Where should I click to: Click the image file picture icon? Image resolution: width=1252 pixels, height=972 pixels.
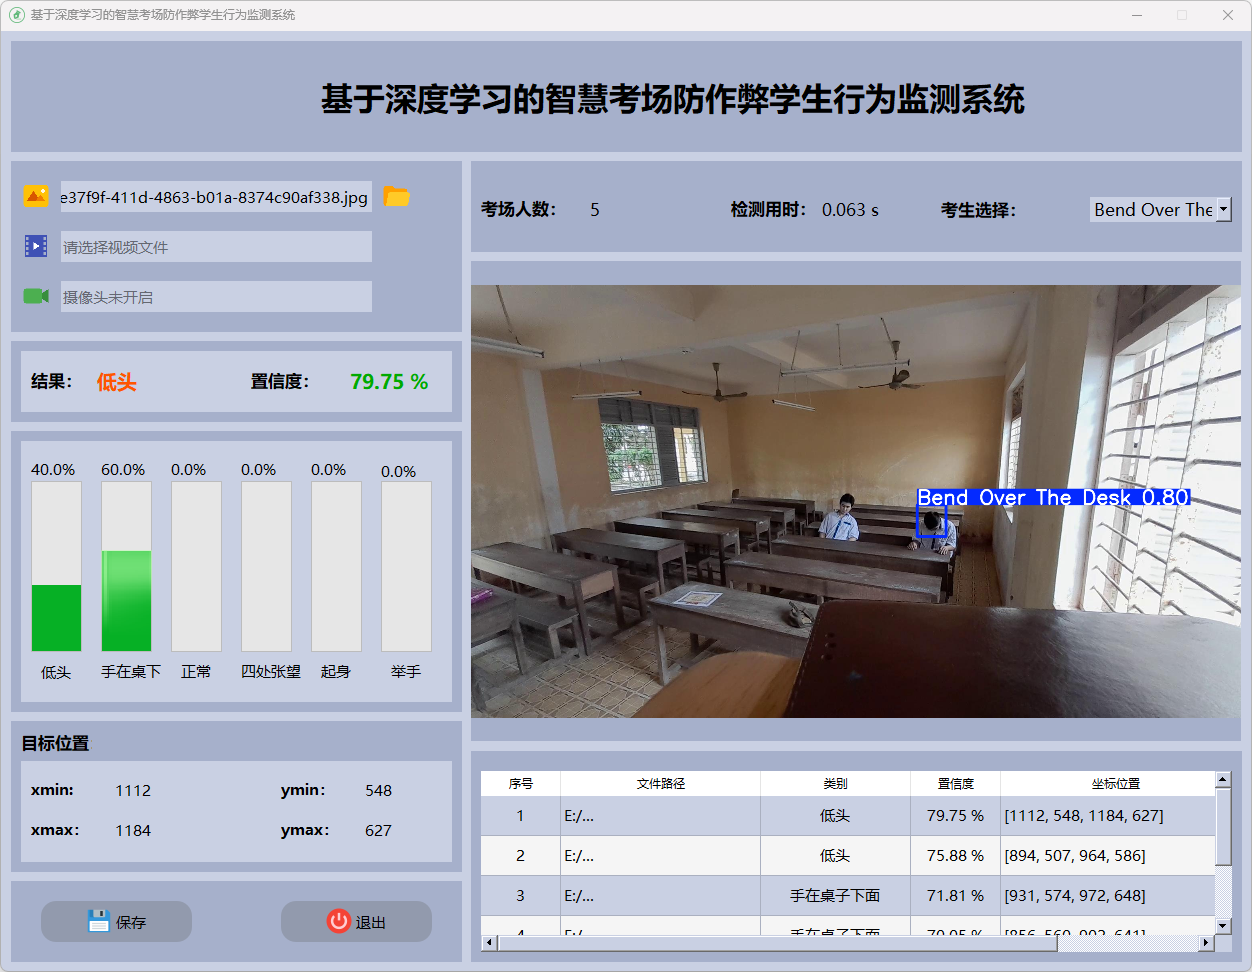36,197
